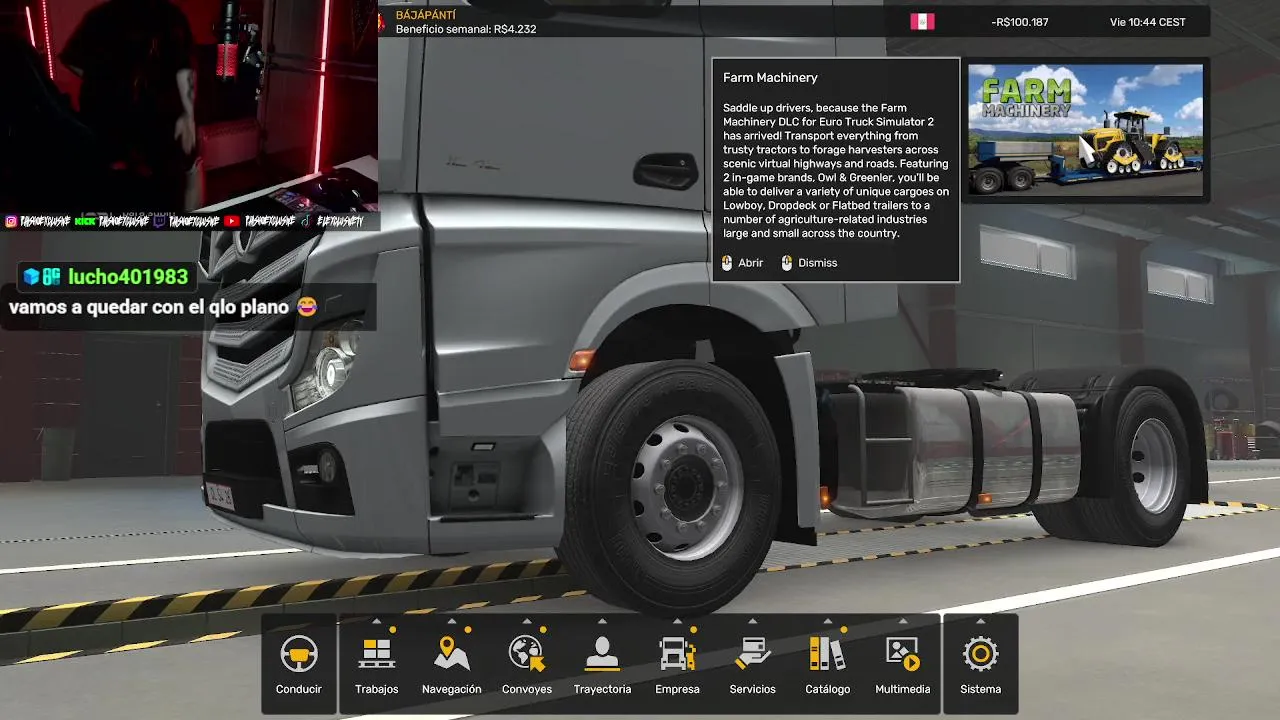
Task: Open the Convoyes globe icon
Action: coord(527,654)
